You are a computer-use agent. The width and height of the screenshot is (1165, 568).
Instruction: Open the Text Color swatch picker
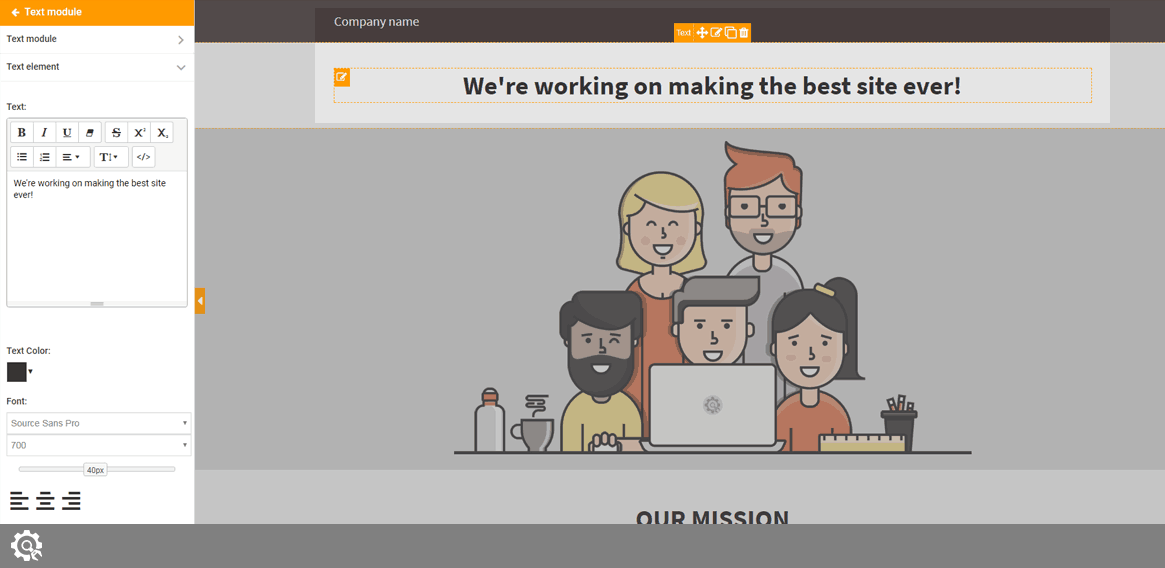click(x=18, y=372)
